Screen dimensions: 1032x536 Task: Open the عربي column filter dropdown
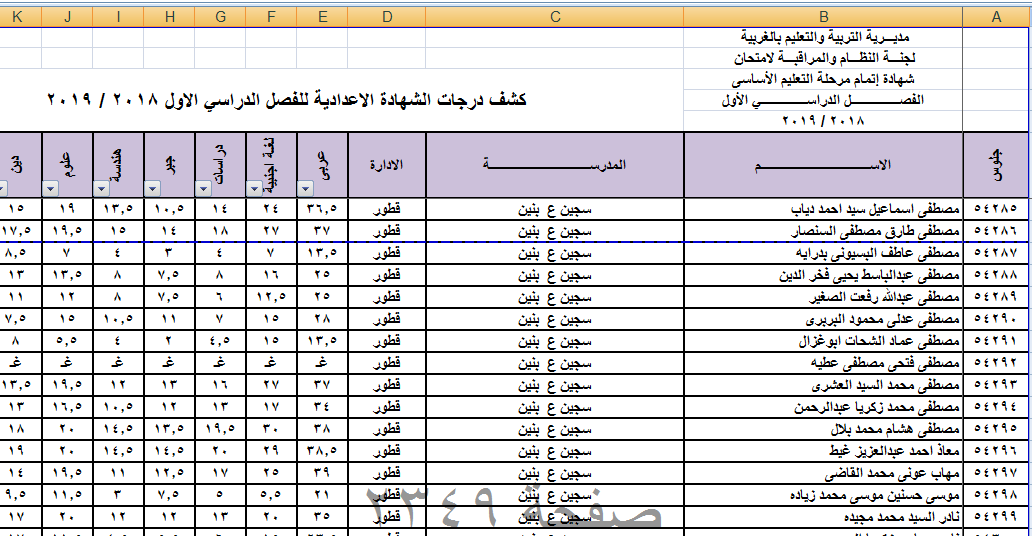[306, 188]
